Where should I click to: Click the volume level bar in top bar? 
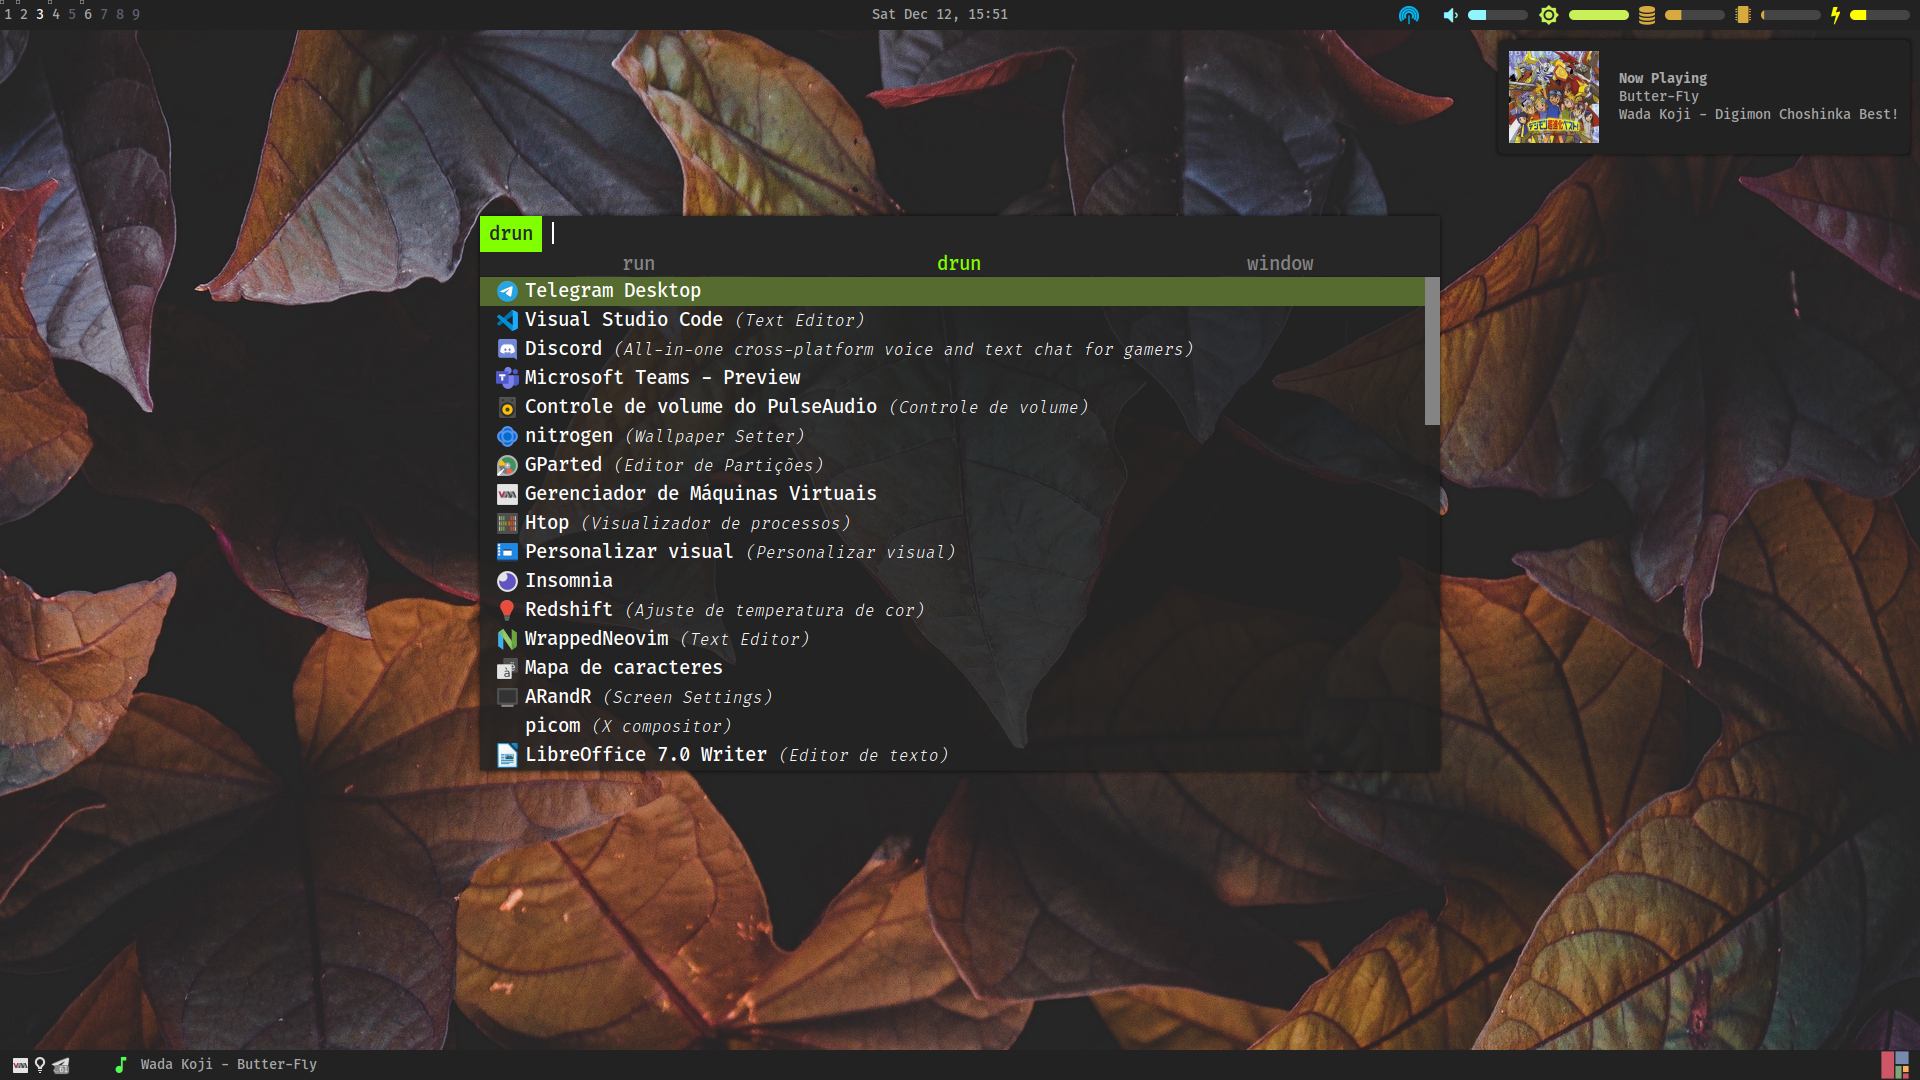(x=1497, y=15)
